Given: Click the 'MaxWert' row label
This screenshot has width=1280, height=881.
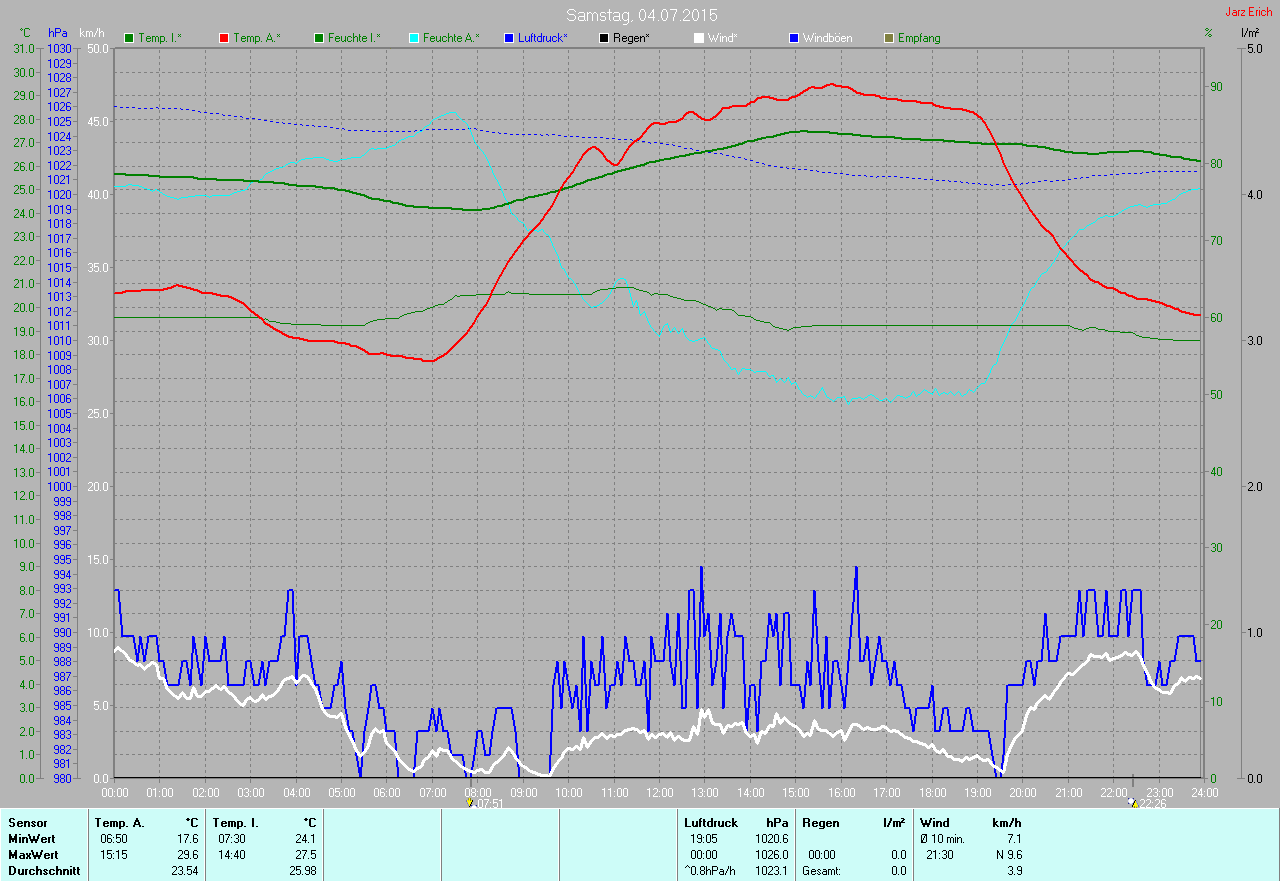Looking at the screenshot, I should pyautogui.click(x=33, y=855).
